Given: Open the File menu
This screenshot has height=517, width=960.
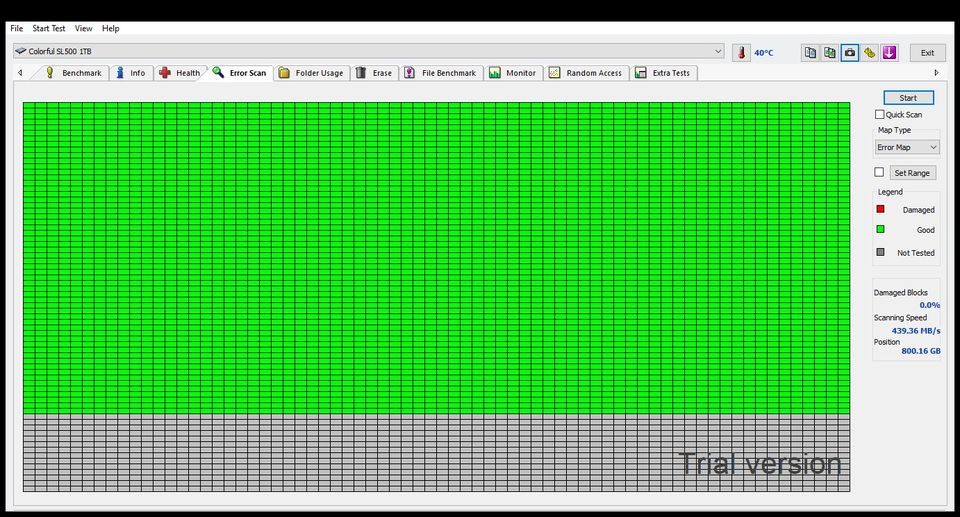Looking at the screenshot, I should (17, 28).
